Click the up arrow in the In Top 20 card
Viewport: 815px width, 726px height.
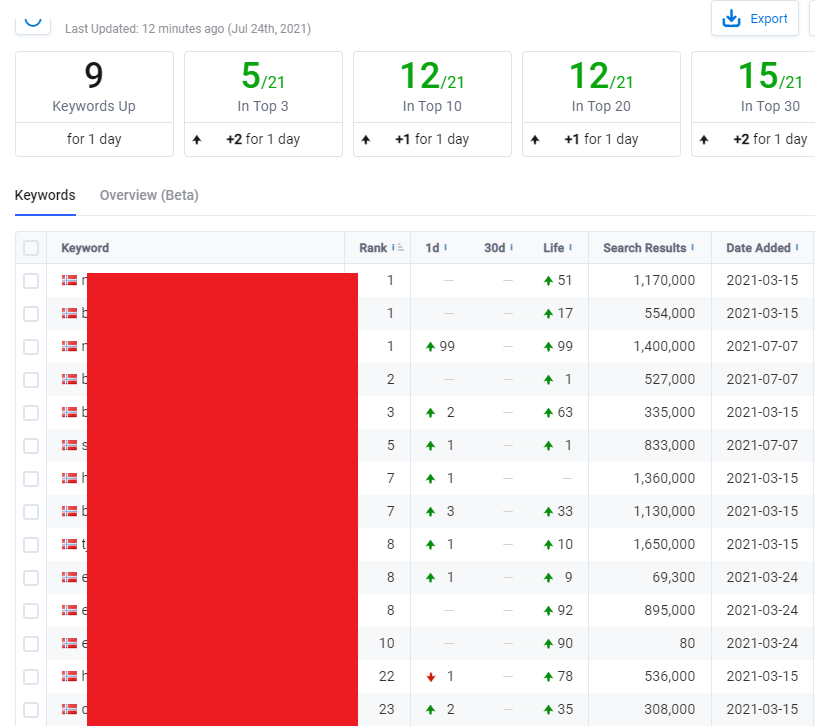pos(535,139)
